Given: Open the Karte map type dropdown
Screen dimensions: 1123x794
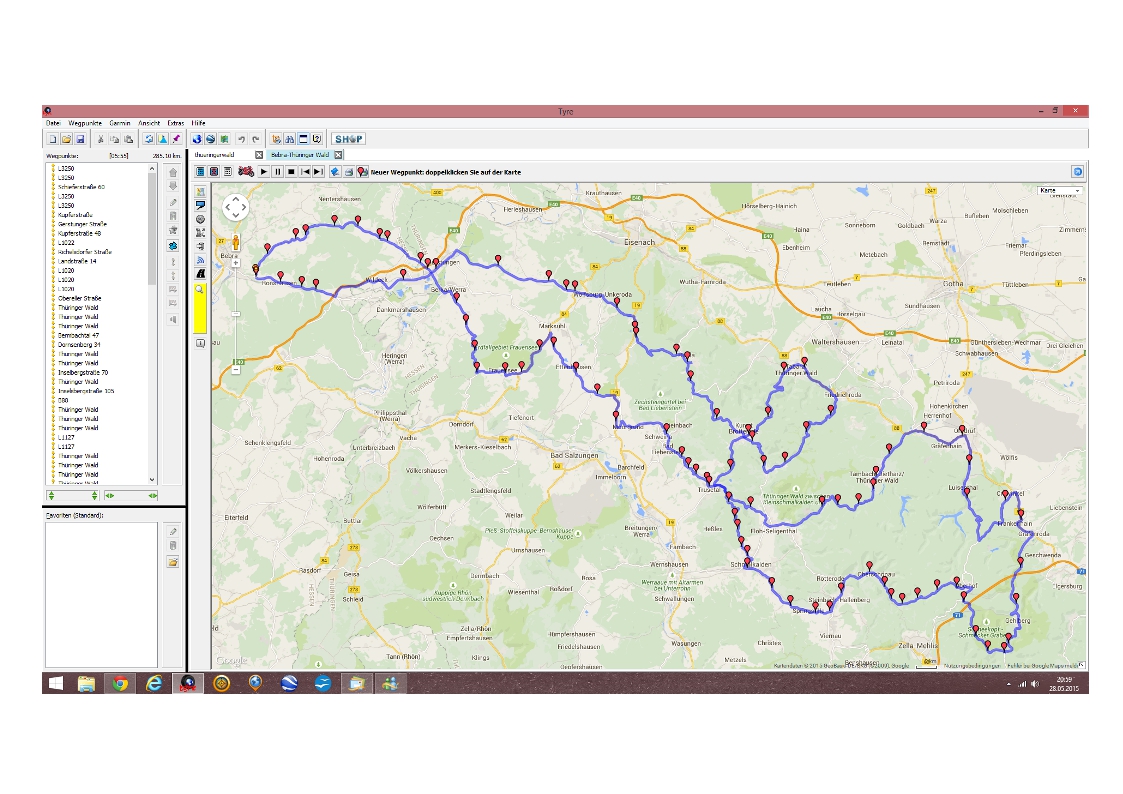Looking at the screenshot, I should point(1061,190).
